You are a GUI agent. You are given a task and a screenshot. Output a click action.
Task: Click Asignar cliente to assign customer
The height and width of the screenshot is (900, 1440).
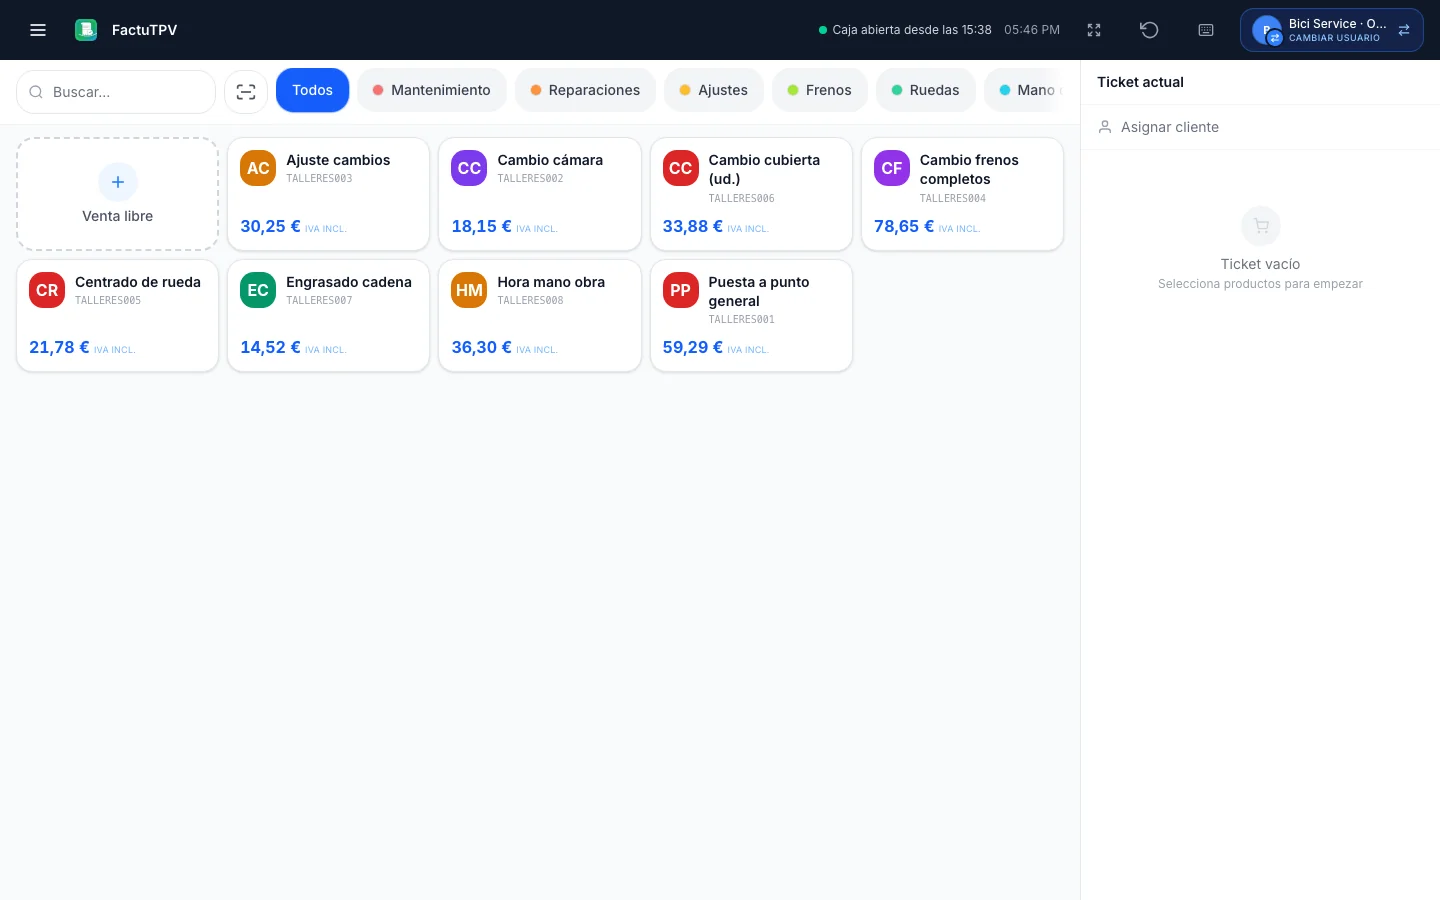(1169, 127)
